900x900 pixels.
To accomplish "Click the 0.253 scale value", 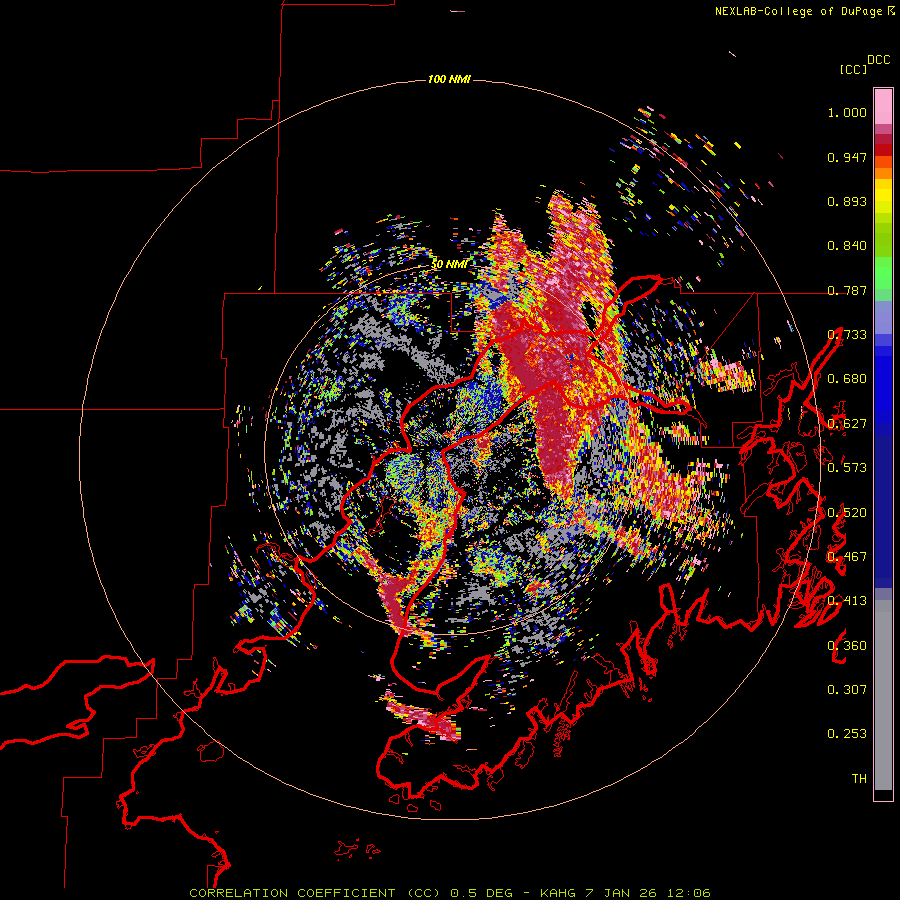I will tap(847, 734).
